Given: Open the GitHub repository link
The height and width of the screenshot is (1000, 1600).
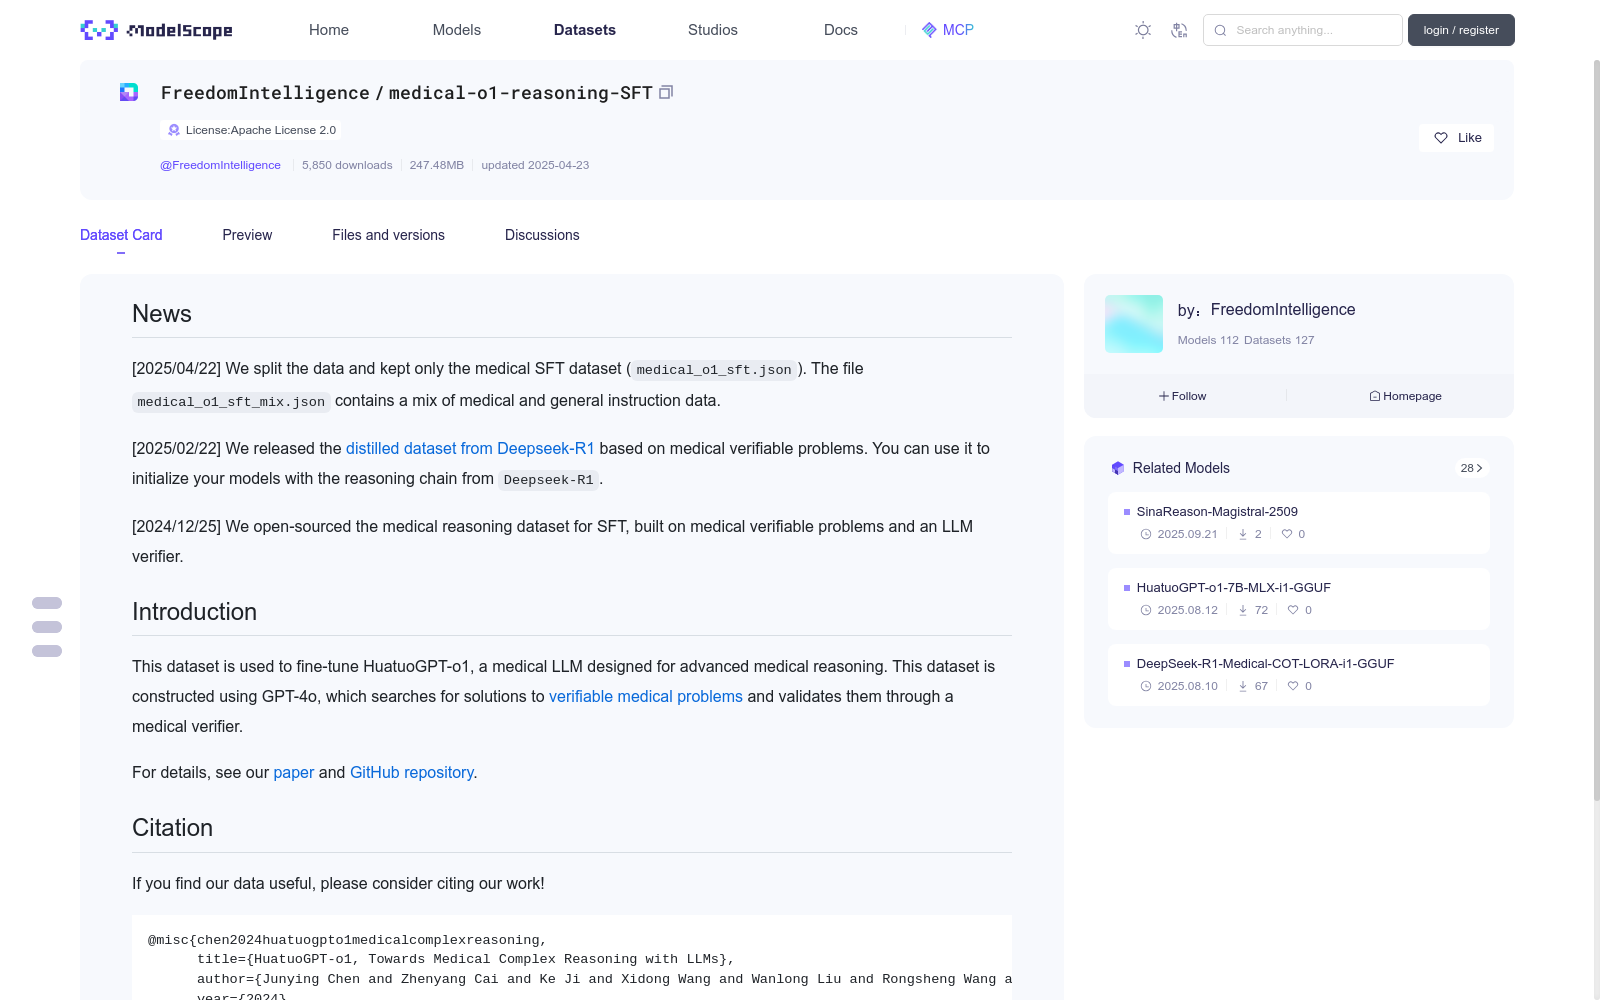Looking at the screenshot, I should 412,773.
